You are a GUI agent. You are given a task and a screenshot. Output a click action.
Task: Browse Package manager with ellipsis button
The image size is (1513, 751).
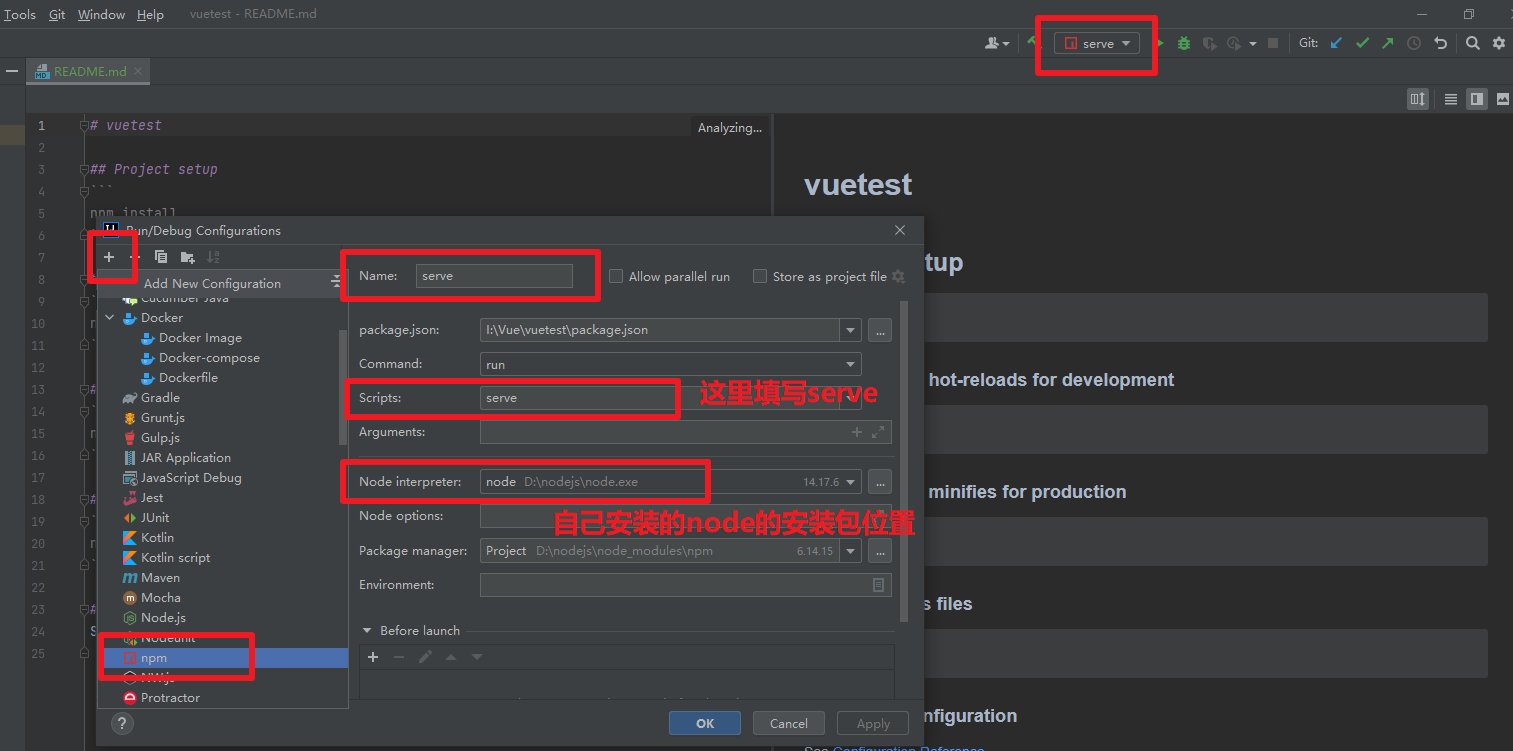pyautogui.click(x=879, y=551)
